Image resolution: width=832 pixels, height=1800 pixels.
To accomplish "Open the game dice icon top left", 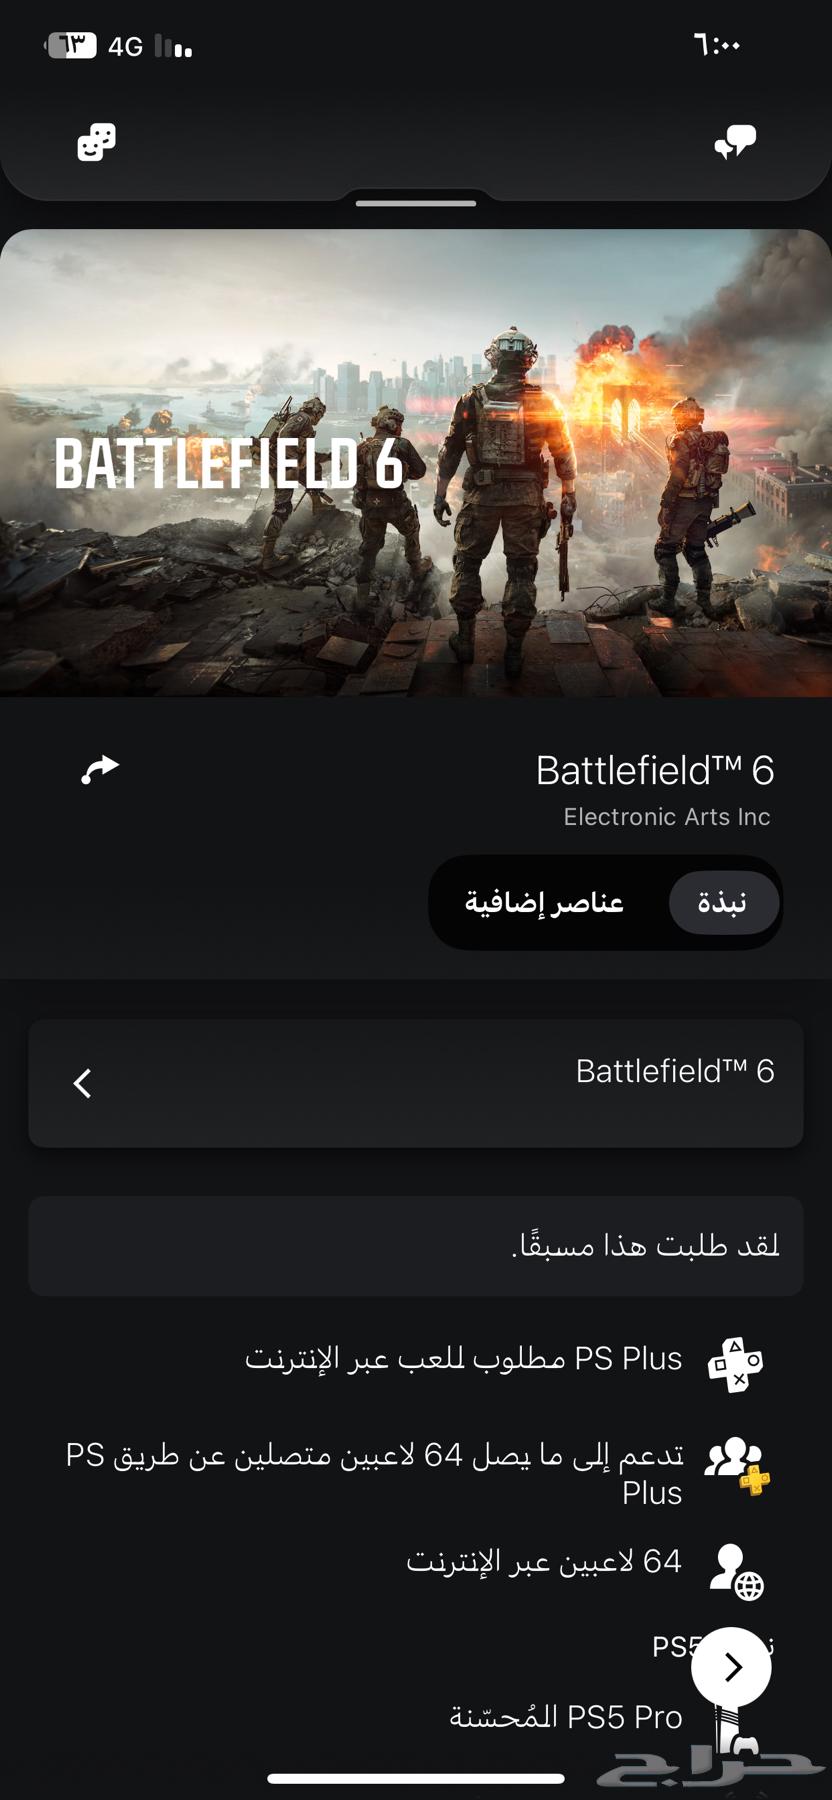I will click(x=97, y=143).
